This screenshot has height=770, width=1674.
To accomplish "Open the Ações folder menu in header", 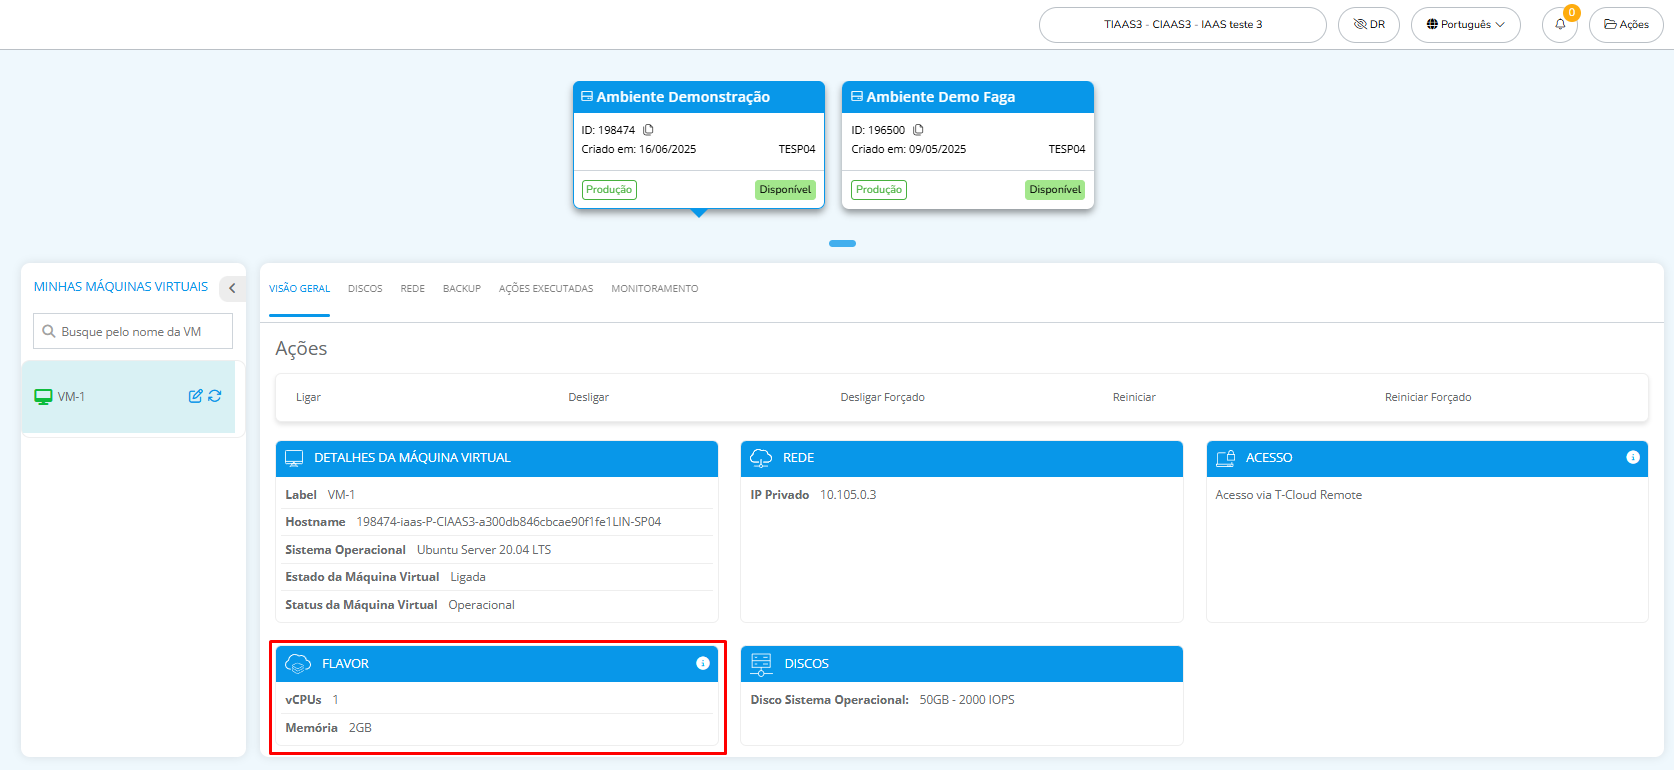I will [1626, 25].
